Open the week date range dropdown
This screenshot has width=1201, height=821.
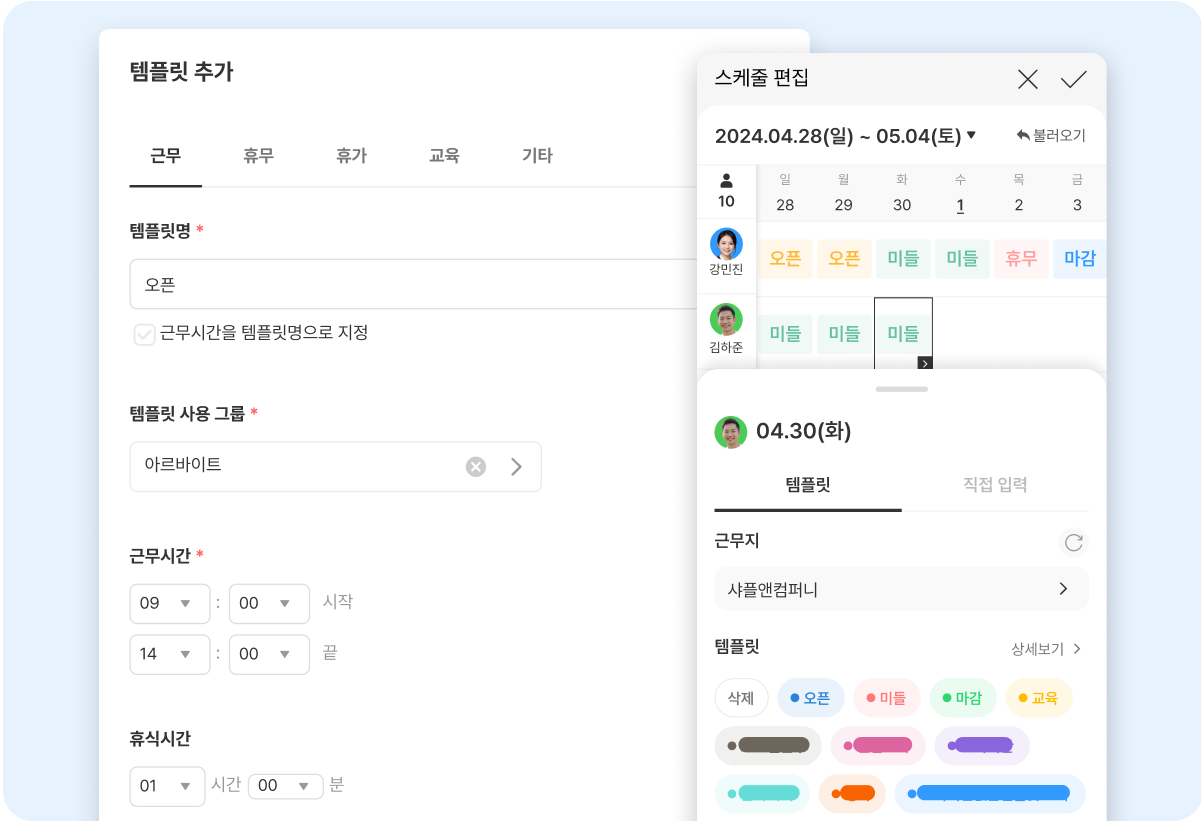click(845, 136)
